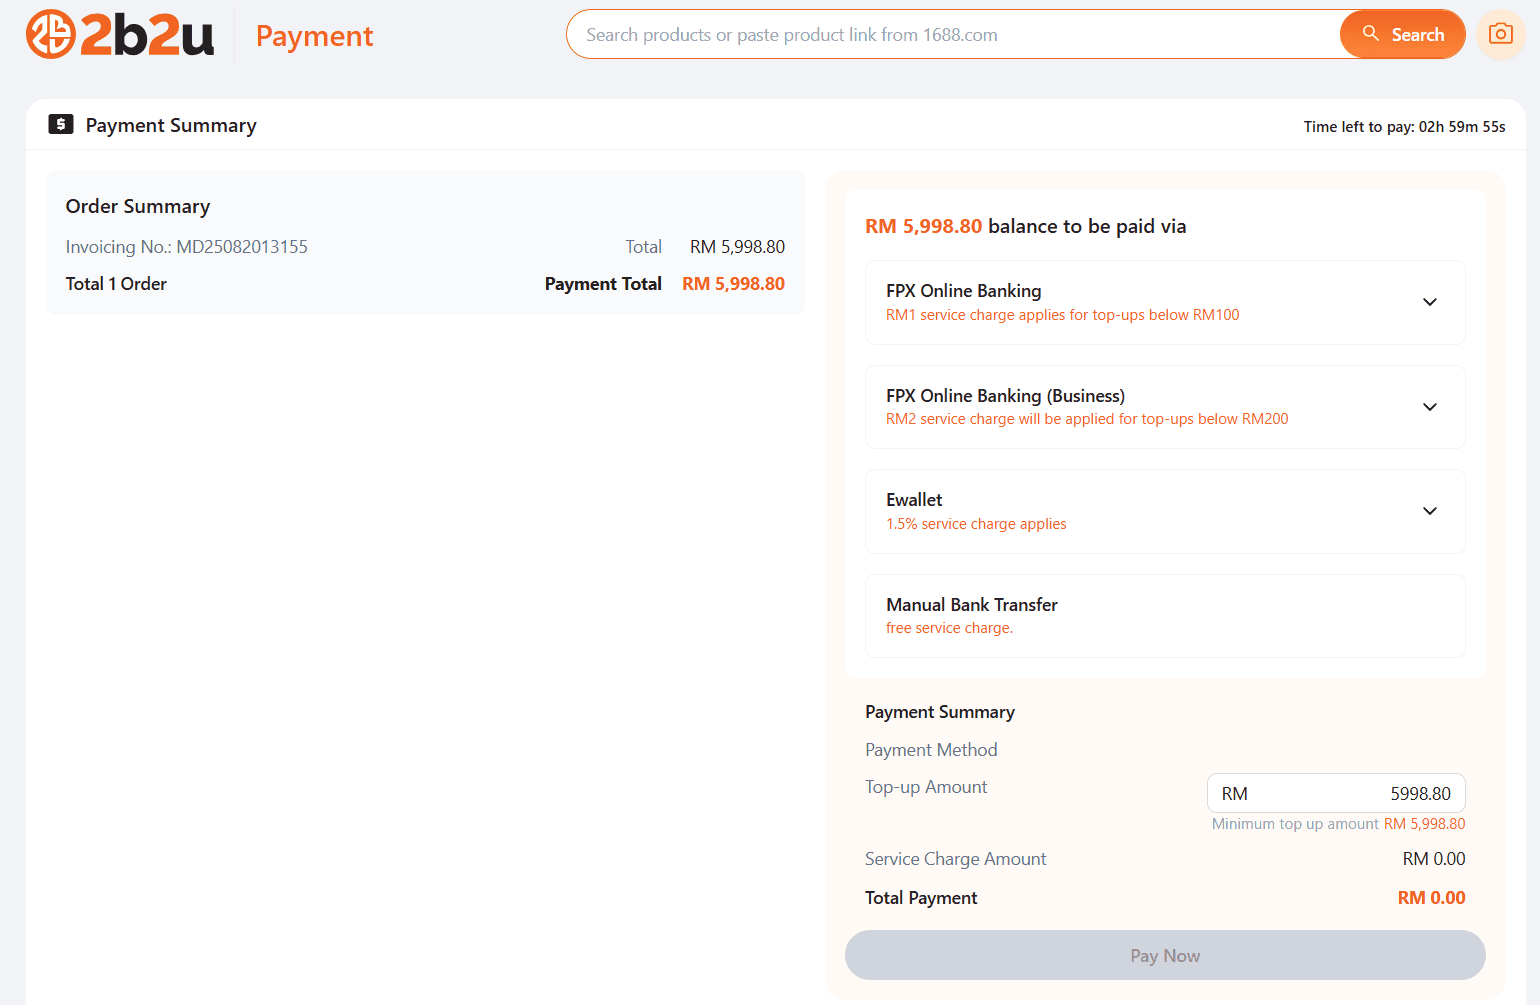Click the camera image search icon
Screen dimensions: 1540x1005
click(1500, 34)
